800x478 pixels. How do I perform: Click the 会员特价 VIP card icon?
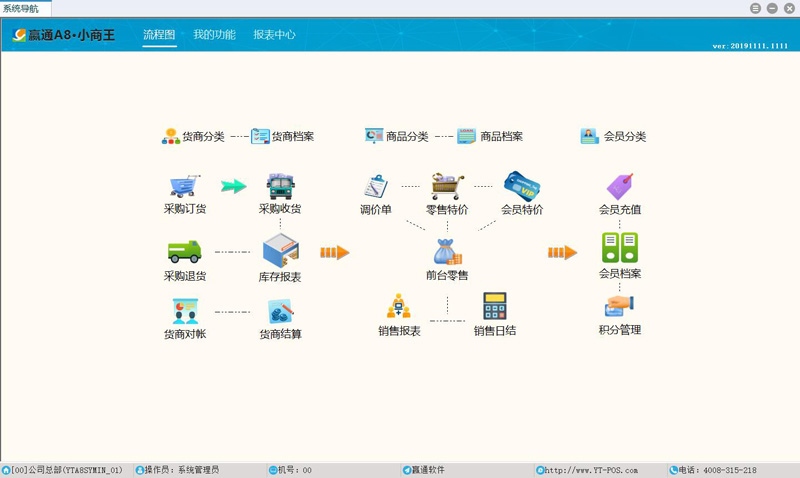(x=521, y=187)
